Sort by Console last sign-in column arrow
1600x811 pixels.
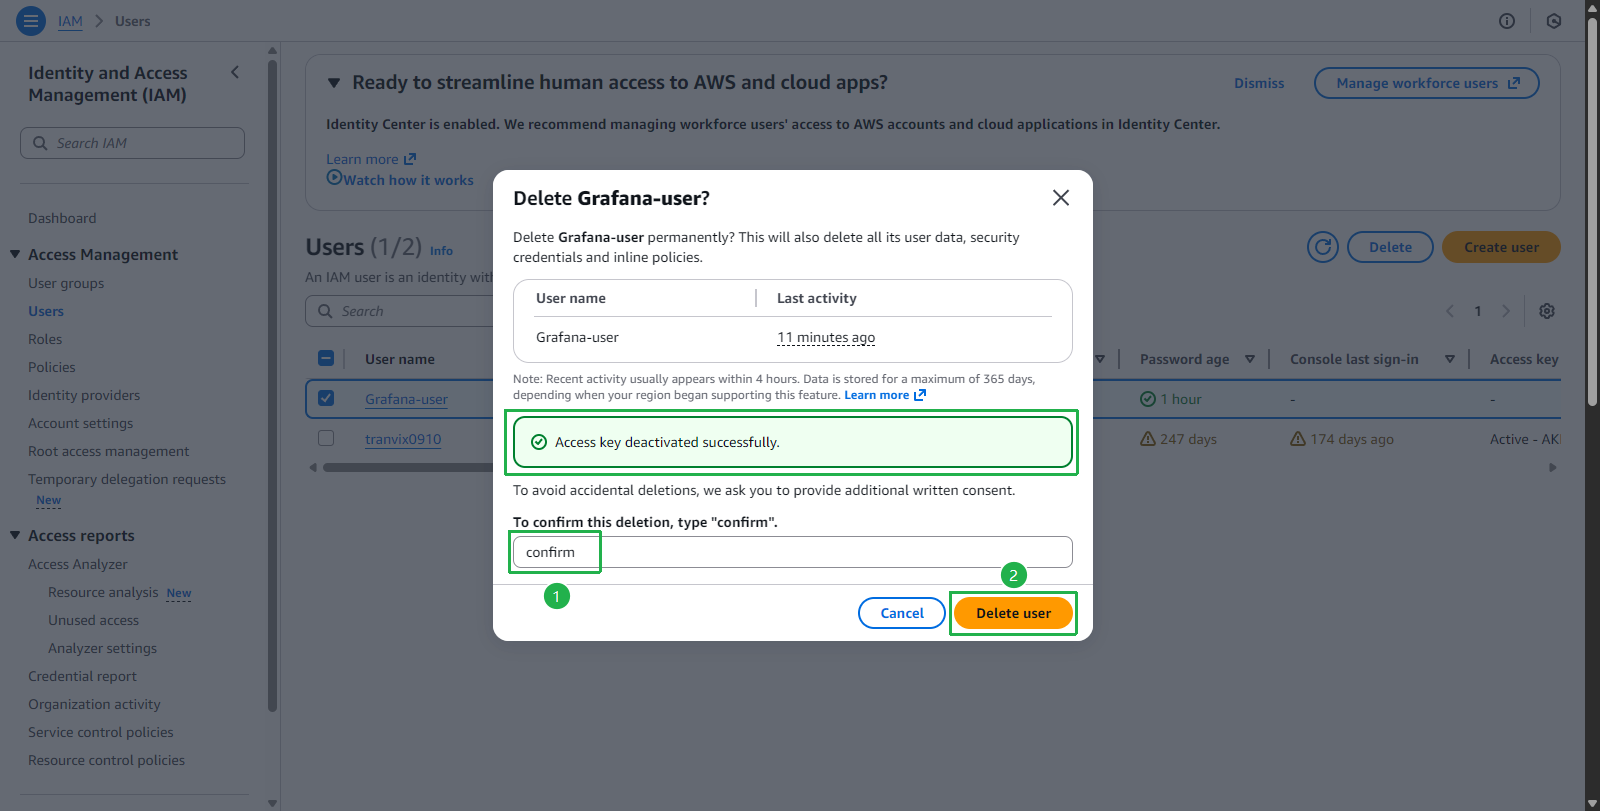point(1450,359)
